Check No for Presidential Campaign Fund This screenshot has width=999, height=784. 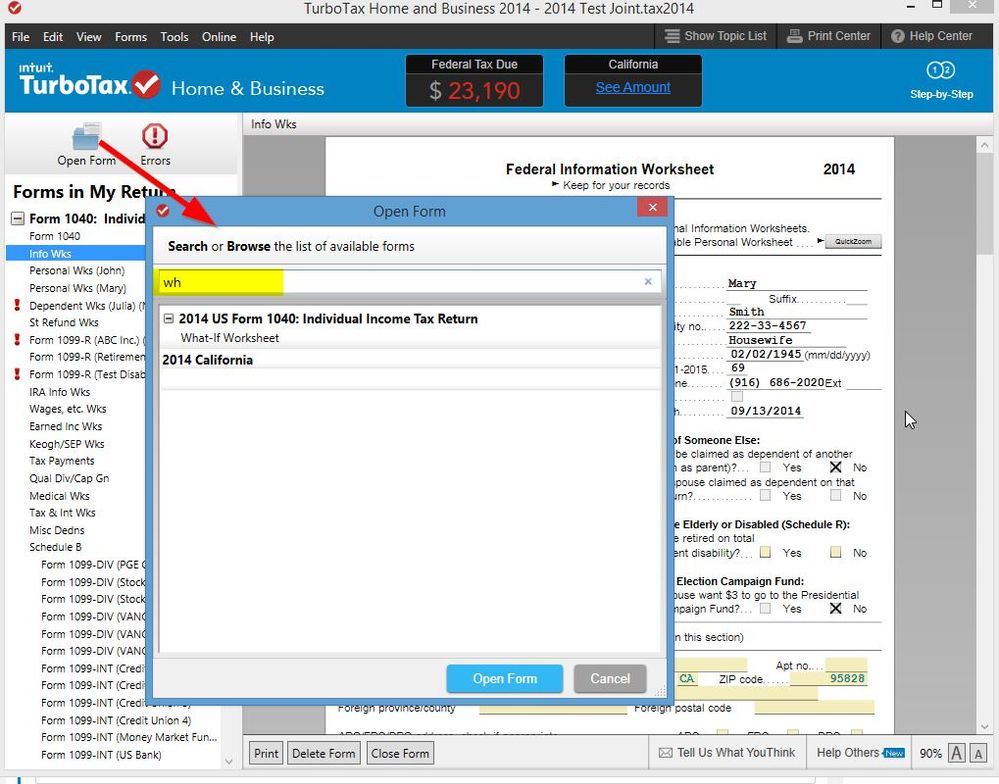pos(835,609)
